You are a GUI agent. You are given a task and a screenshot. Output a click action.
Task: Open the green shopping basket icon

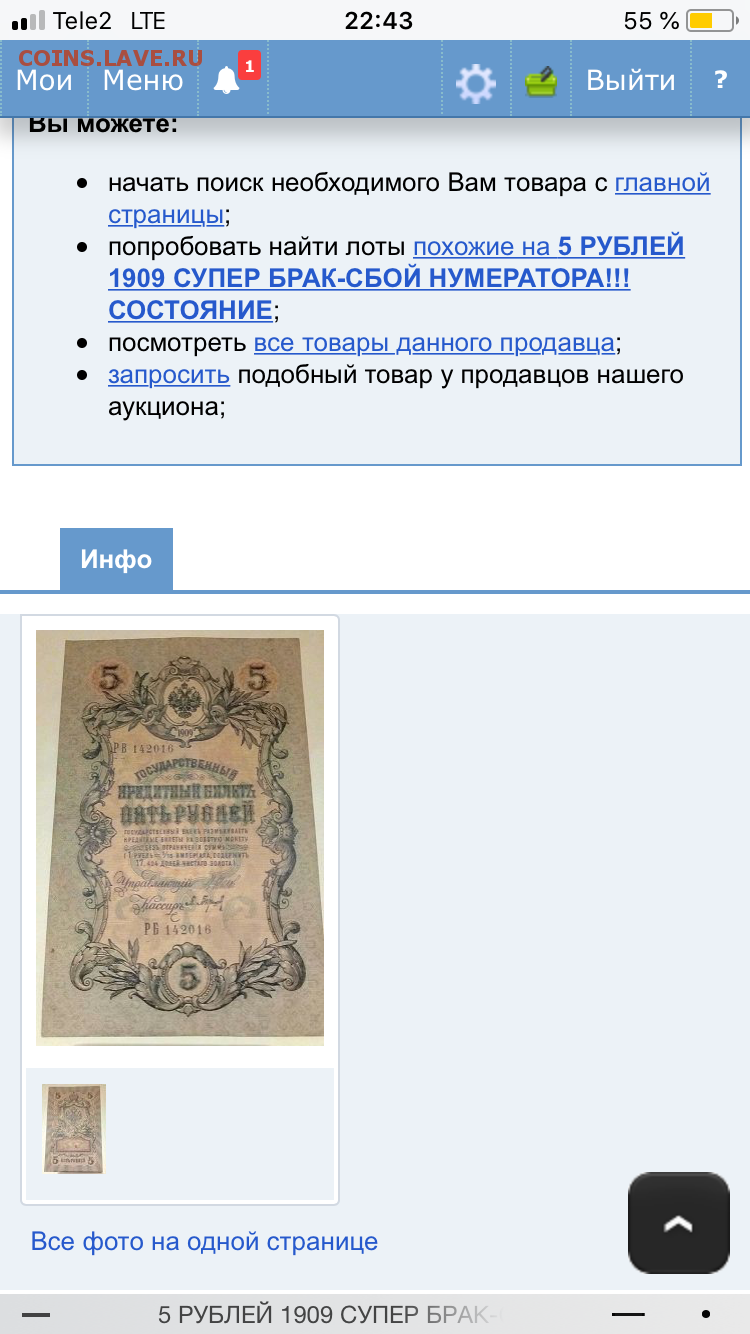coord(541,81)
